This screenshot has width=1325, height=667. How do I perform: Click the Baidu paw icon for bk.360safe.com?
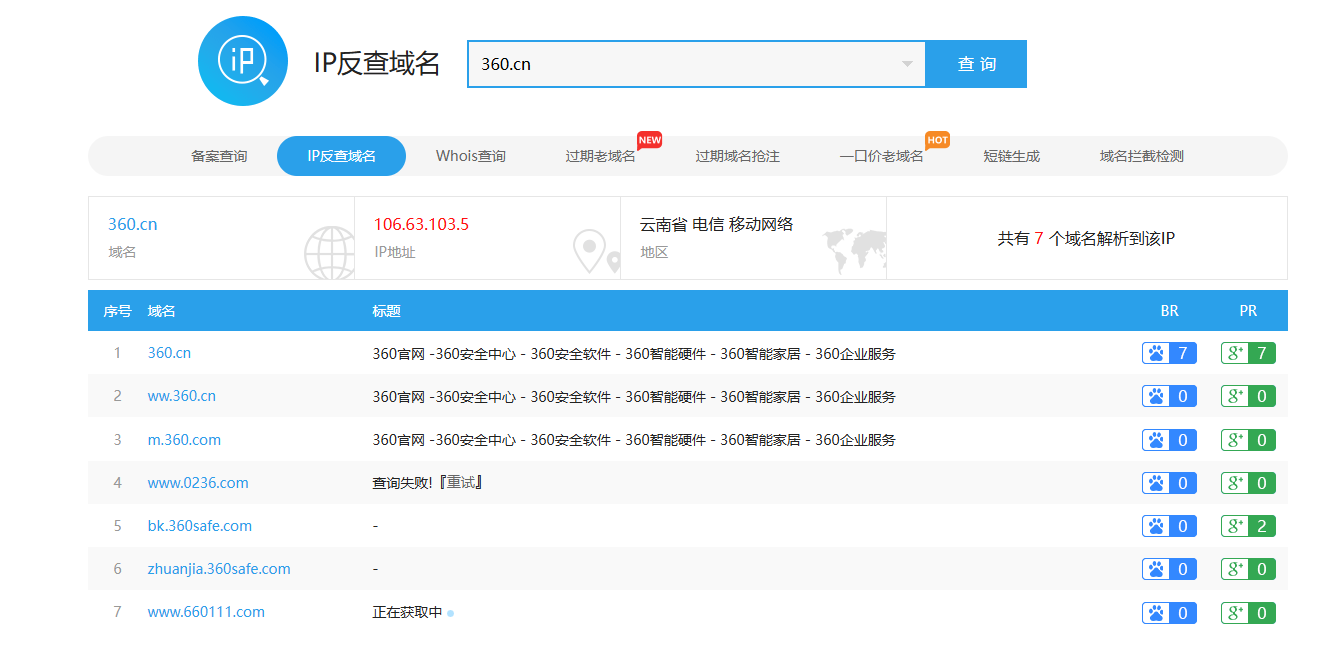1156,526
